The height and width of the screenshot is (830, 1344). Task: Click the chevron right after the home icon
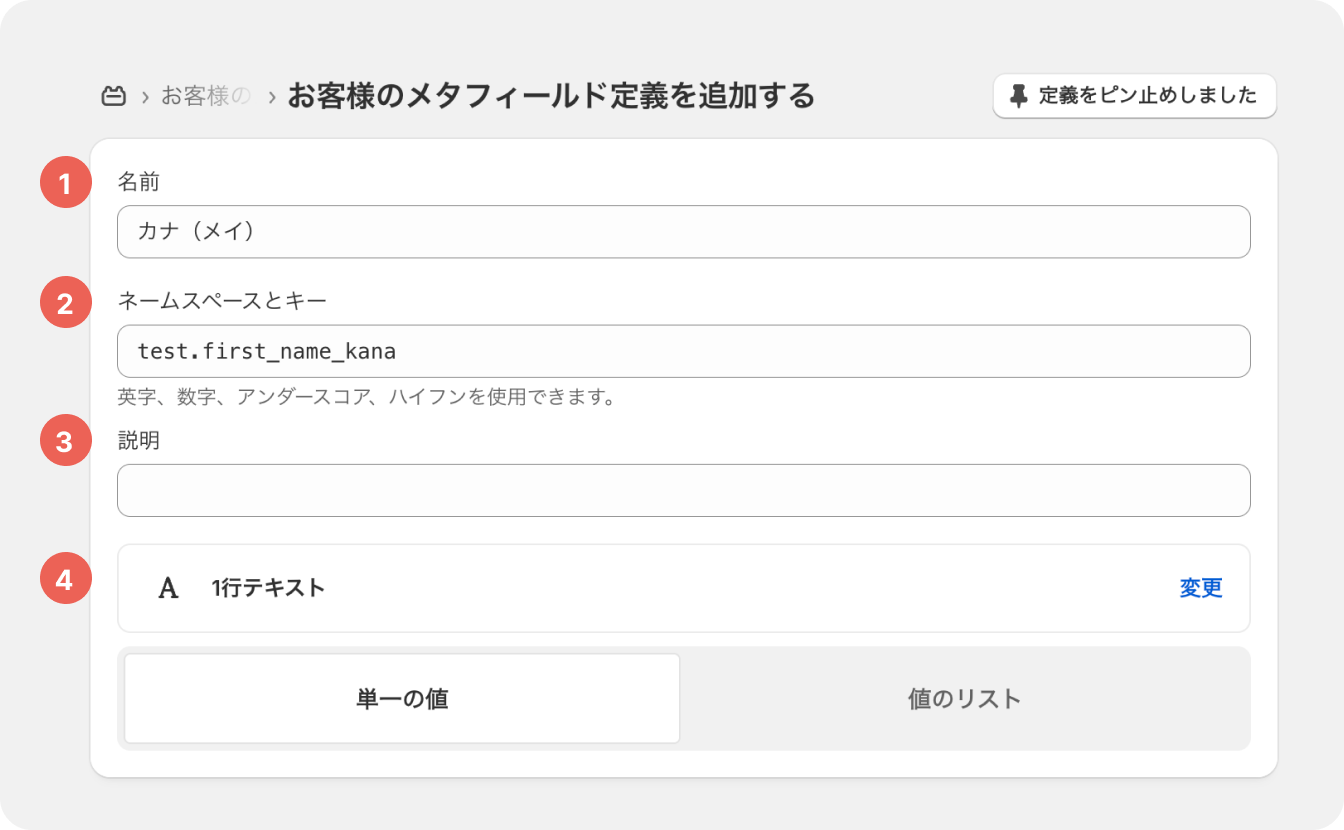click(x=145, y=97)
